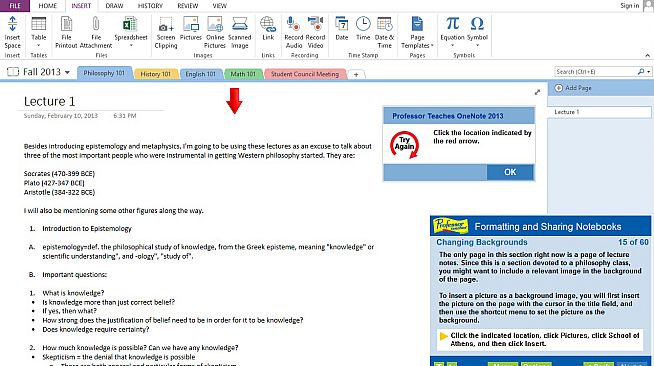Open the REVIEW ribbon tab
This screenshot has height=366, width=654.
point(188,6)
